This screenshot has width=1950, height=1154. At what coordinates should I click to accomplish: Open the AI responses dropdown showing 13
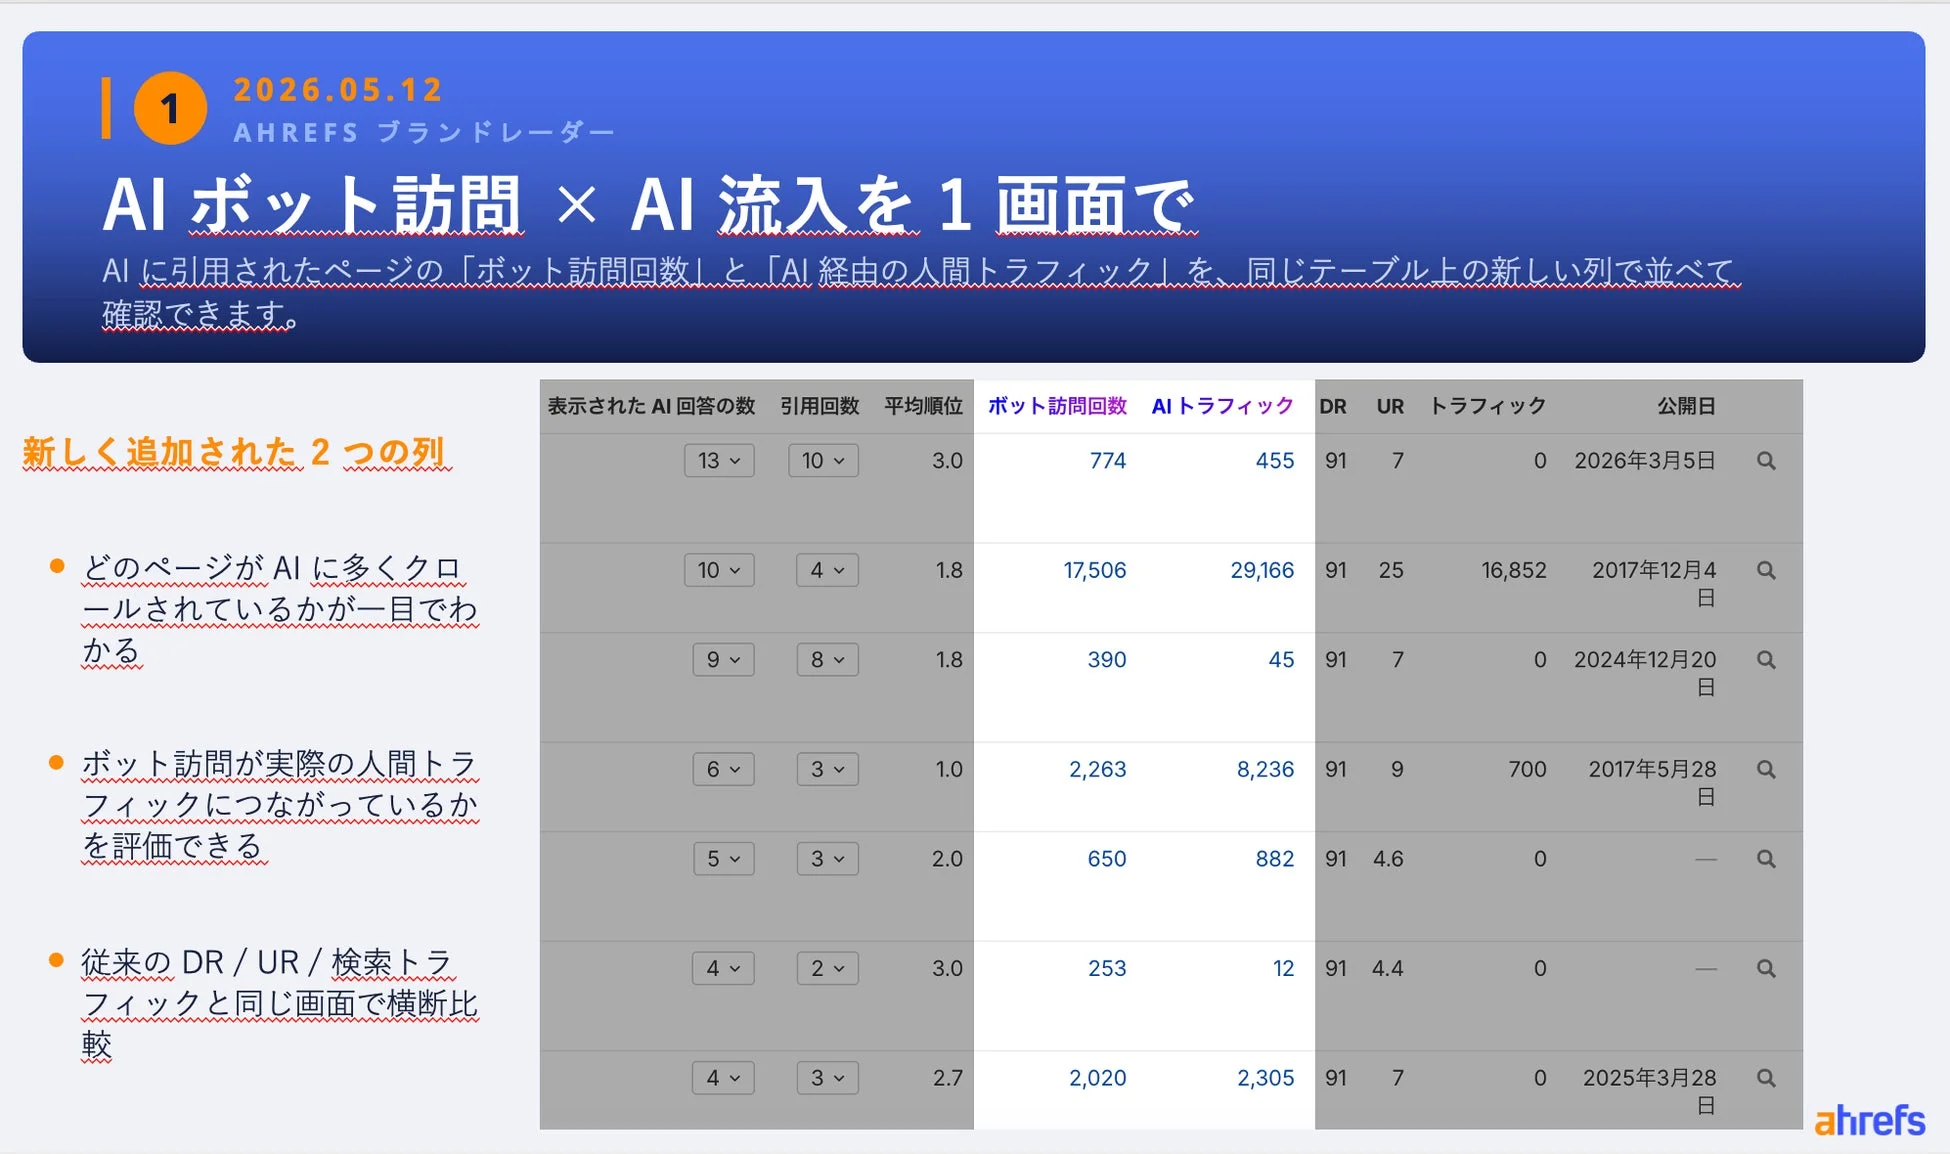[719, 461]
